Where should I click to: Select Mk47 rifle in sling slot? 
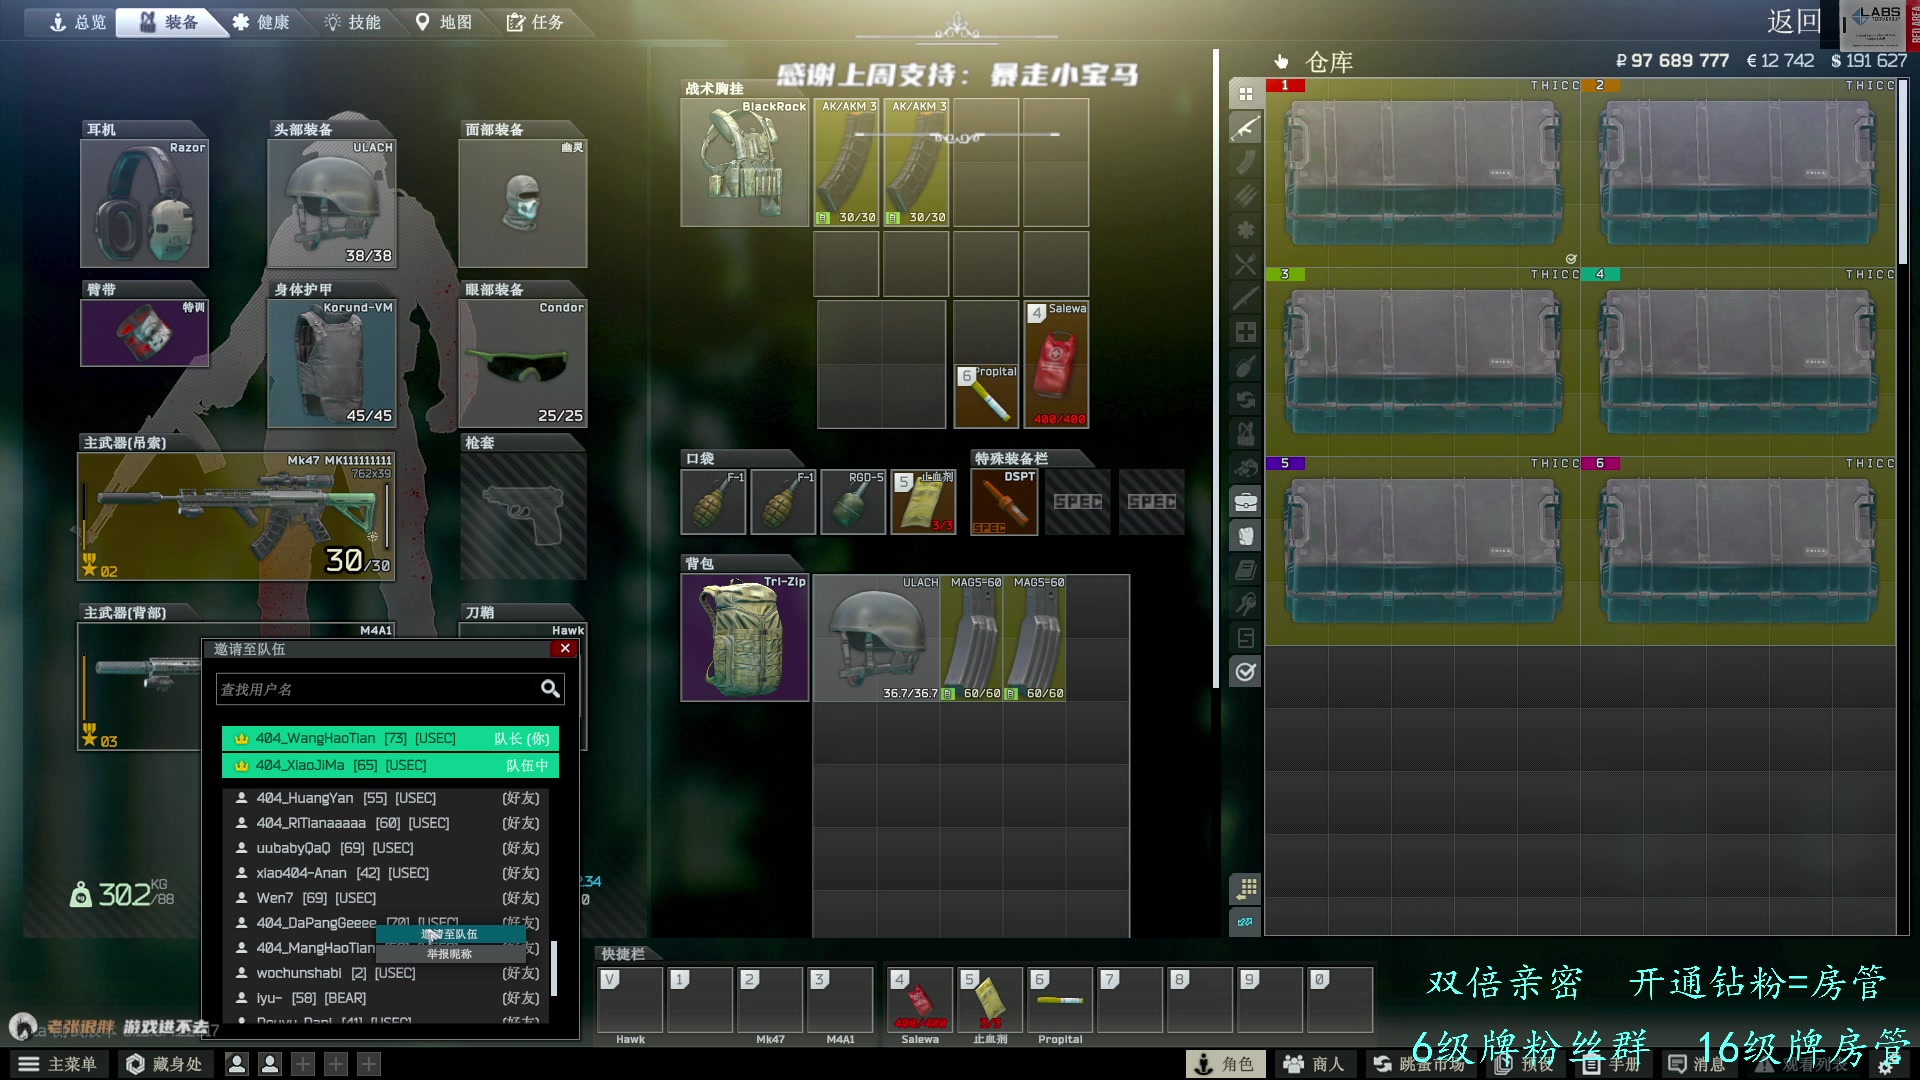(236, 516)
